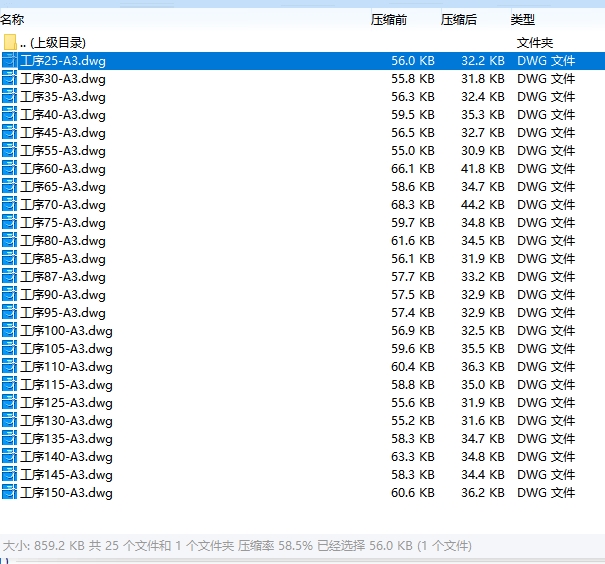Viewport: 605px width, 564px height.
Task: Click the DWG icon beside 工序80-A3.dwg
Action: click(10, 241)
